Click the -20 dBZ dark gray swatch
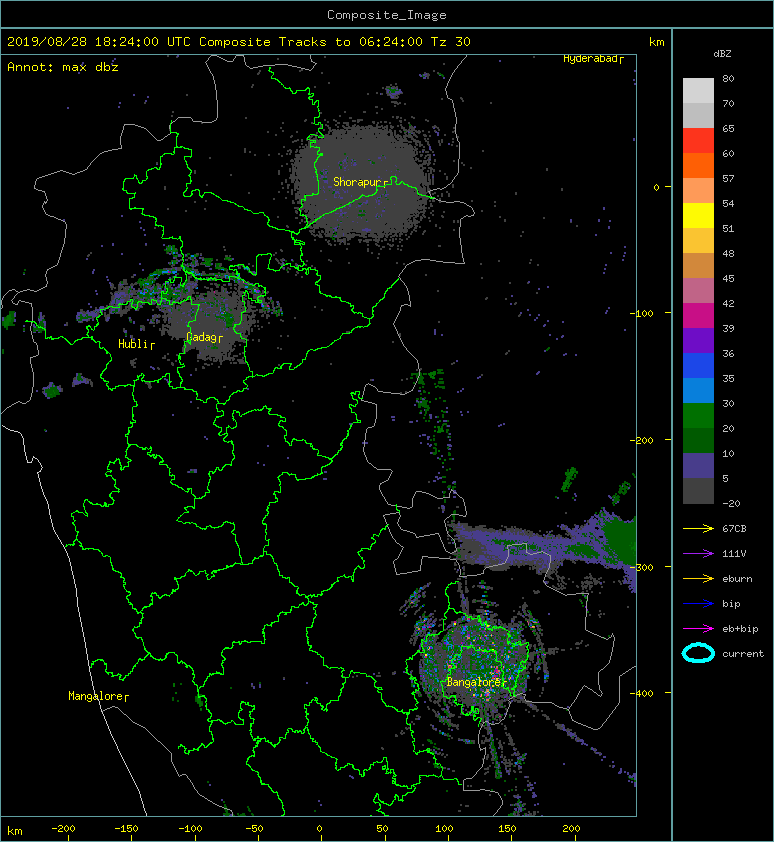This screenshot has width=774, height=842. click(698, 490)
